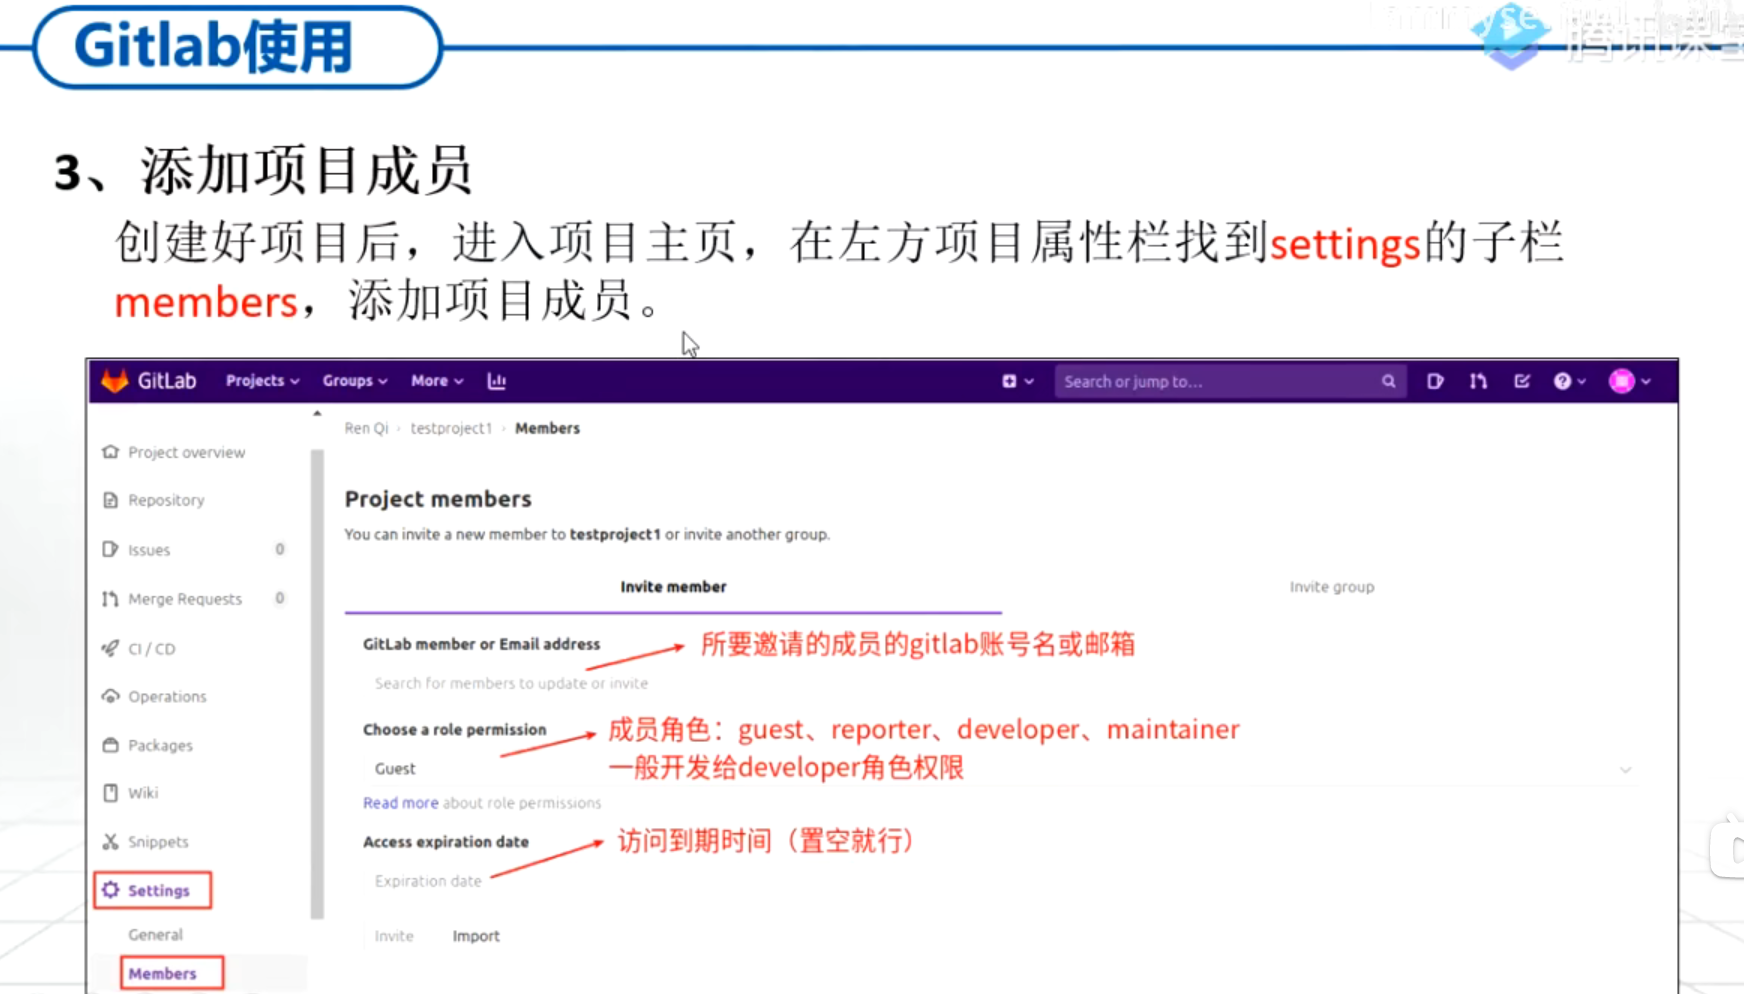This screenshot has width=1744, height=994.
Task: Click the Wiki book icon
Action: [110, 793]
